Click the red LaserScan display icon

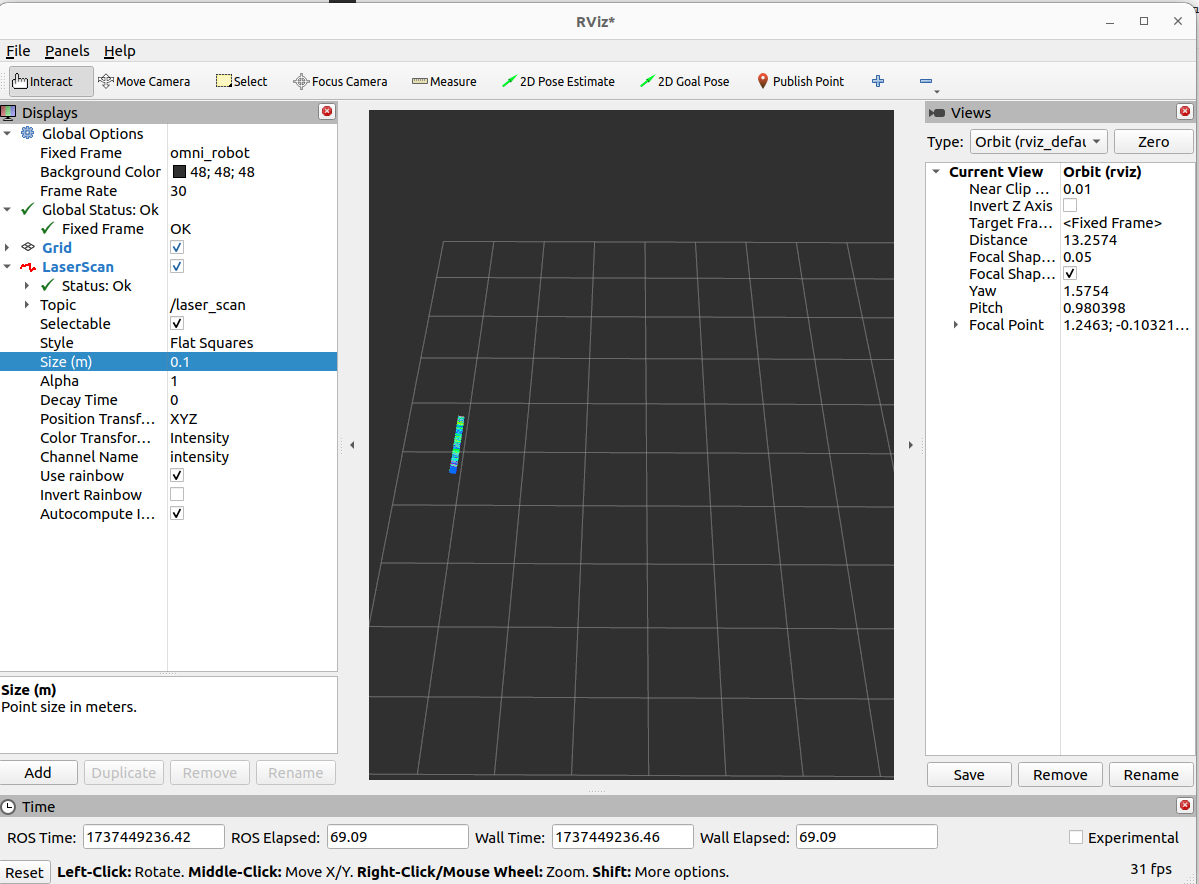(28, 267)
